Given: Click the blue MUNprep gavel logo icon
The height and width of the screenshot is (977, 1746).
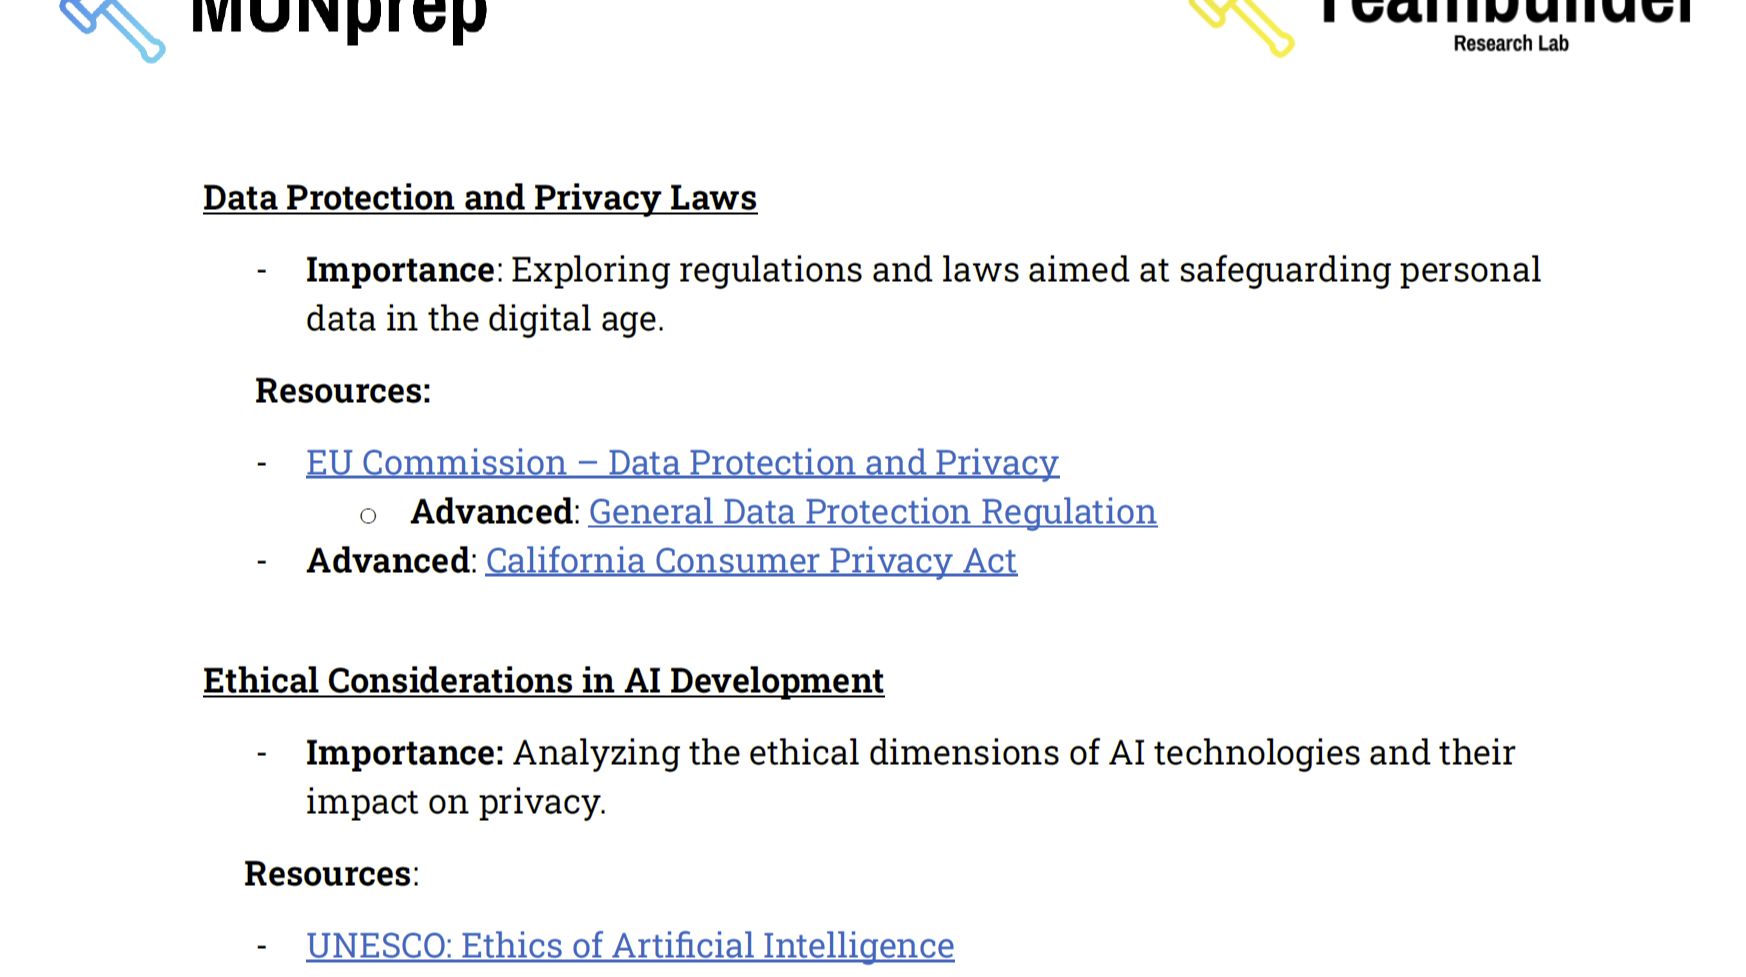Looking at the screenshot, I should 113,30.
